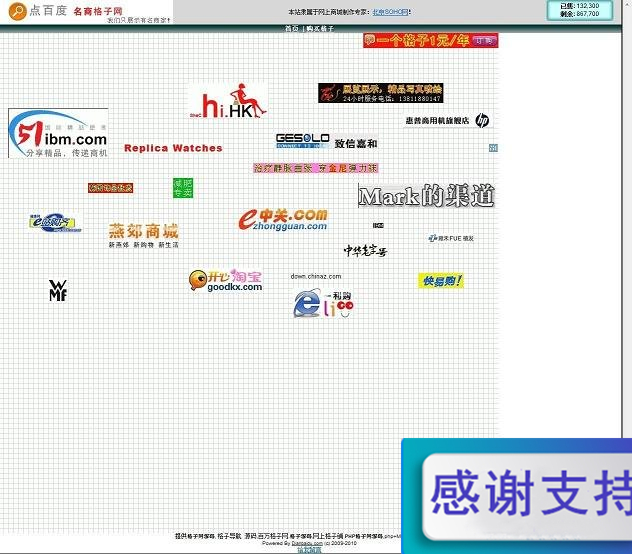Click the Replica Watches ad
The height and width of the screenshot is (554, 632).
(173, 148)
